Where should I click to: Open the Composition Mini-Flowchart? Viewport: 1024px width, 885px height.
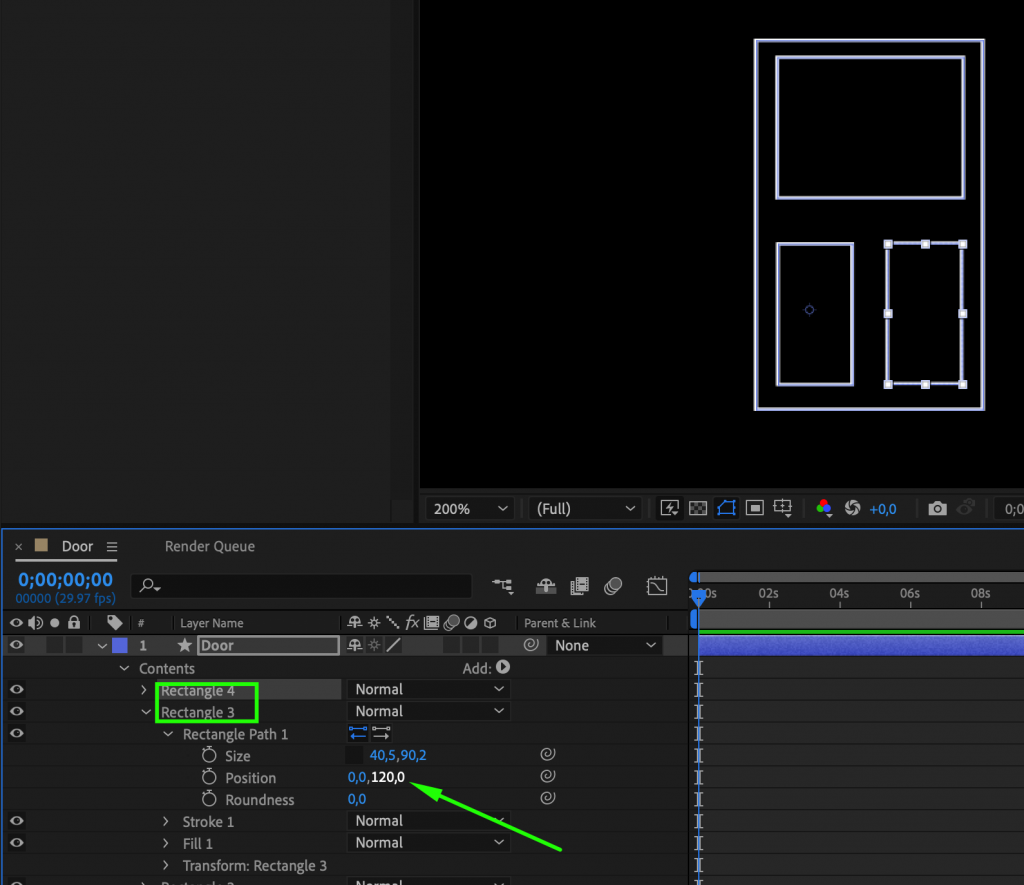(502, 587)
